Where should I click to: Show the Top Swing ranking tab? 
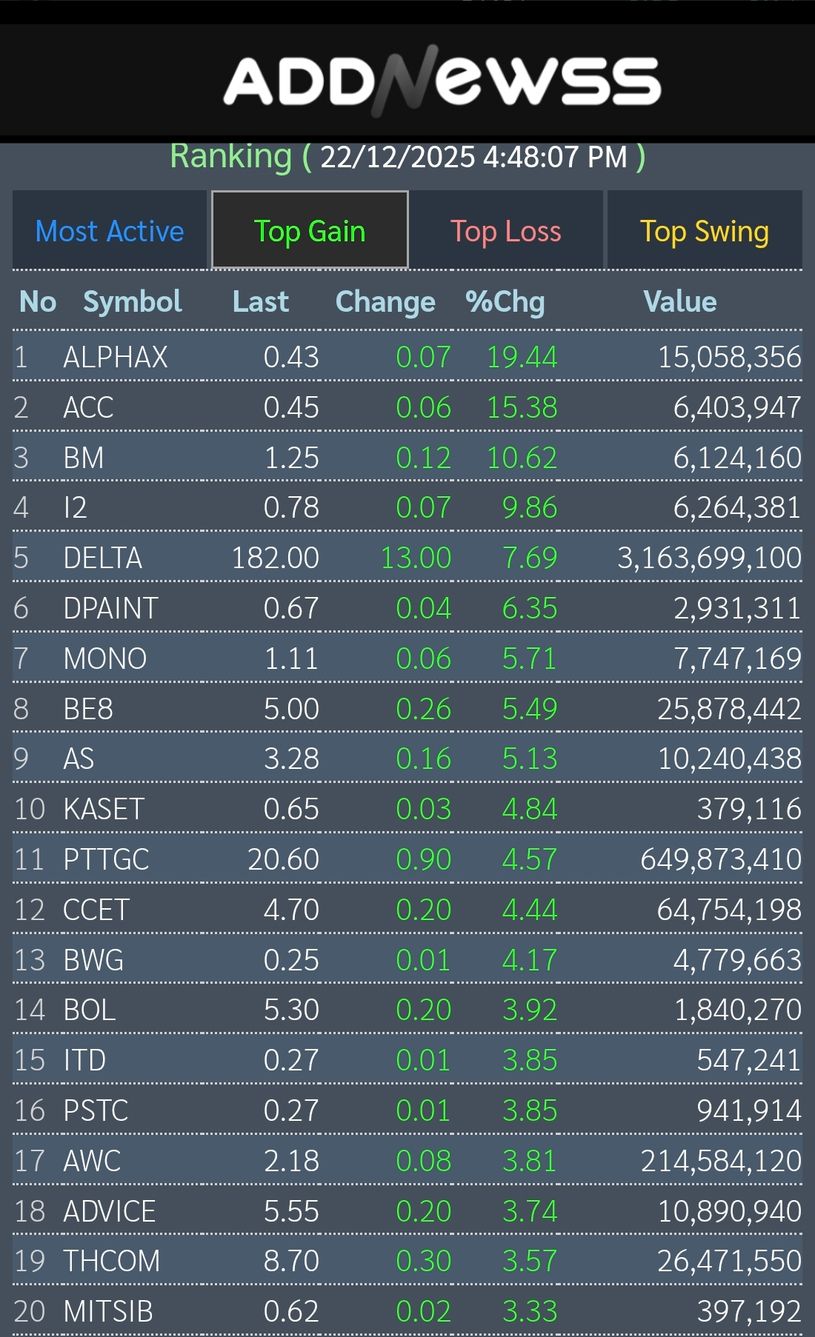point(704,231)
